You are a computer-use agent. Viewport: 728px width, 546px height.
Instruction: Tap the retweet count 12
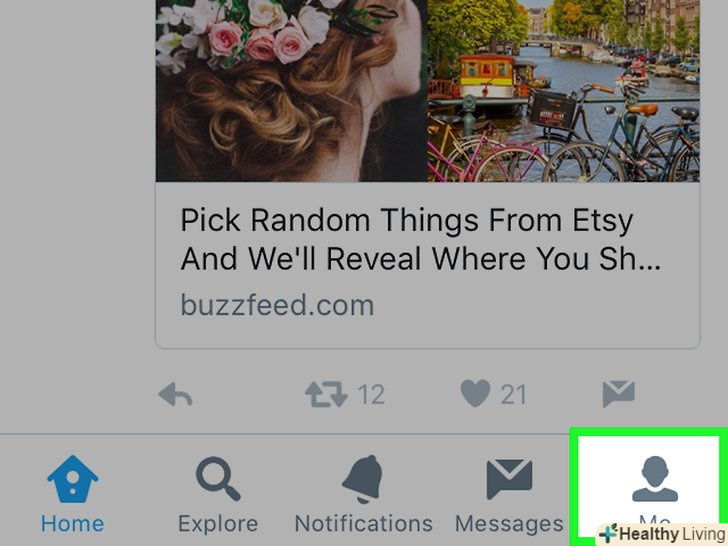coord(371,395)
